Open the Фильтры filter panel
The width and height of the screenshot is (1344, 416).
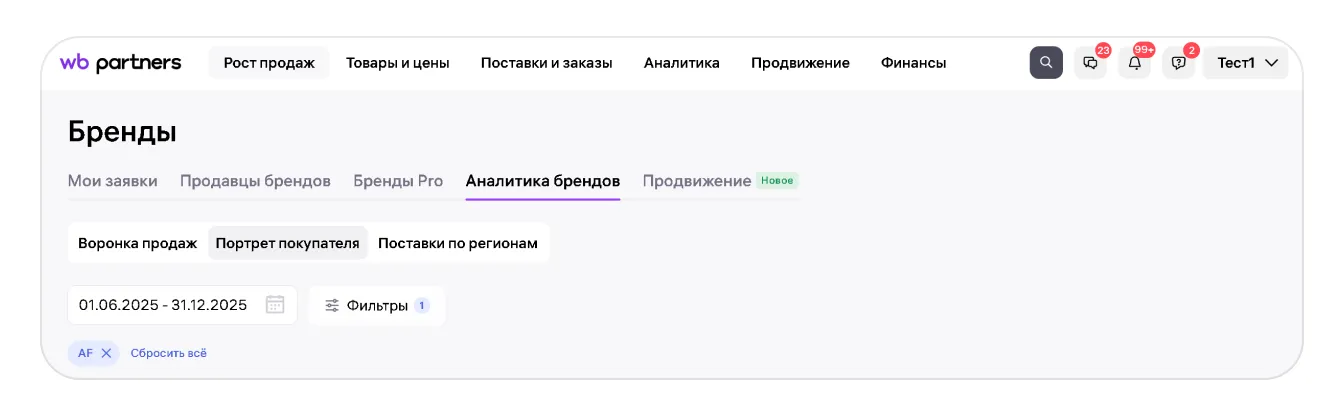[377, 305]
